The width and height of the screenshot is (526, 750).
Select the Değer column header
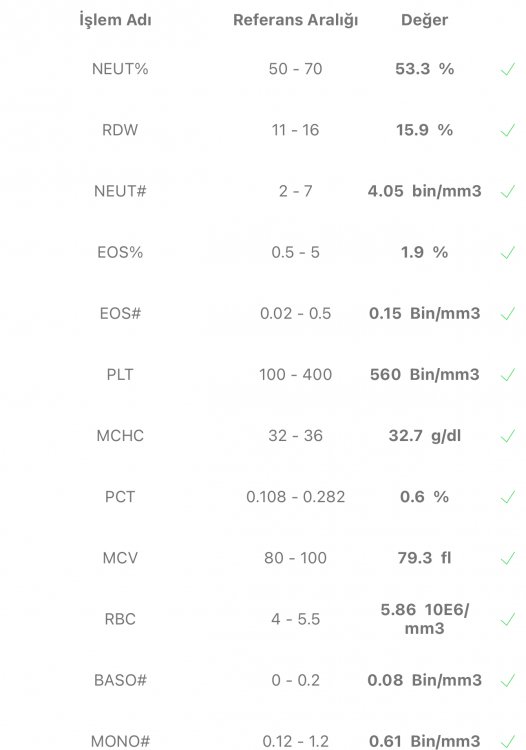click(424, 20)
